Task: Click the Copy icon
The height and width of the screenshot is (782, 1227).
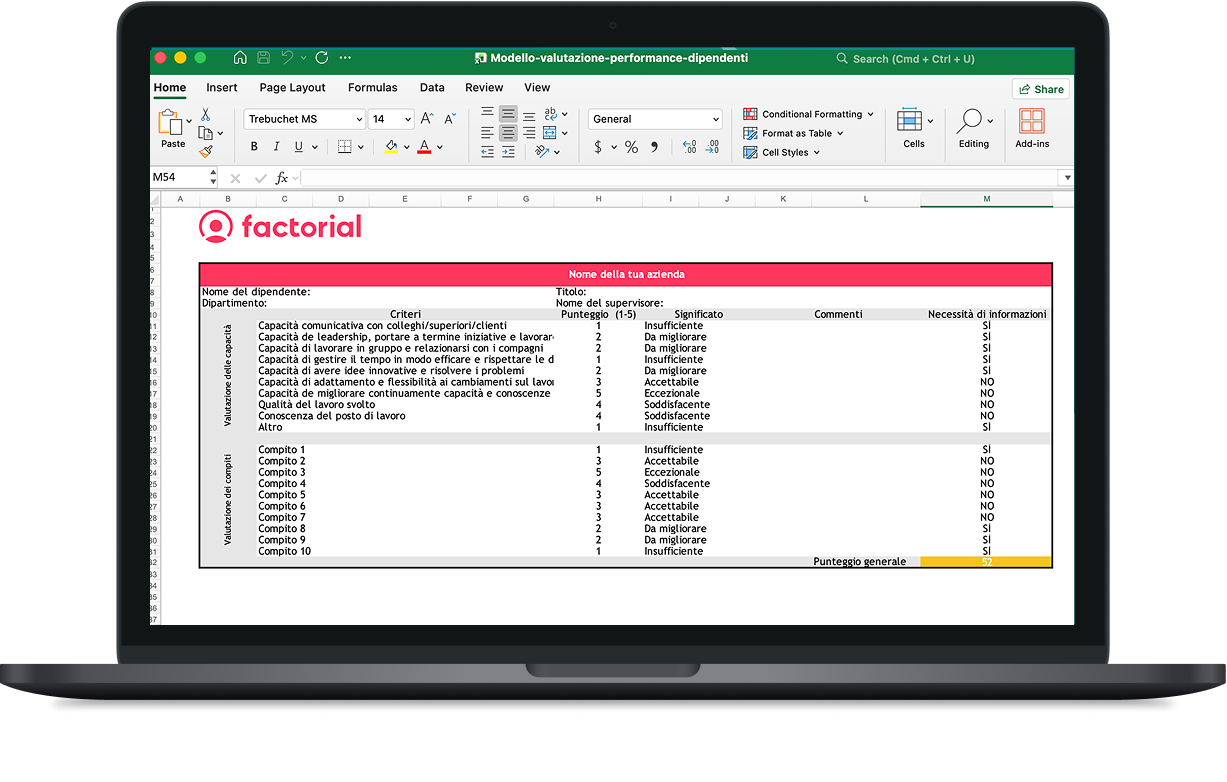Action: (x=203, y=134)
